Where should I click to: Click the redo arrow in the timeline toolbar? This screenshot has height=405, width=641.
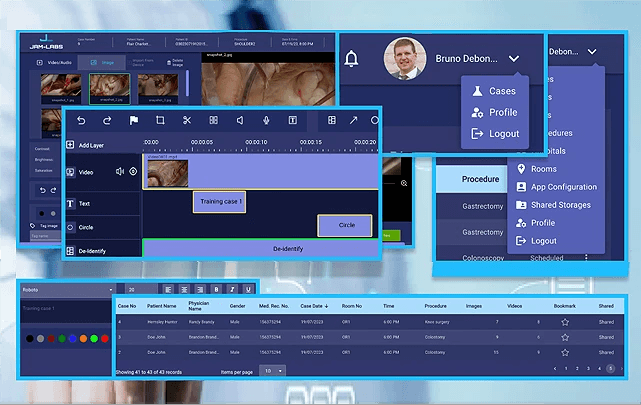[107, 121]
